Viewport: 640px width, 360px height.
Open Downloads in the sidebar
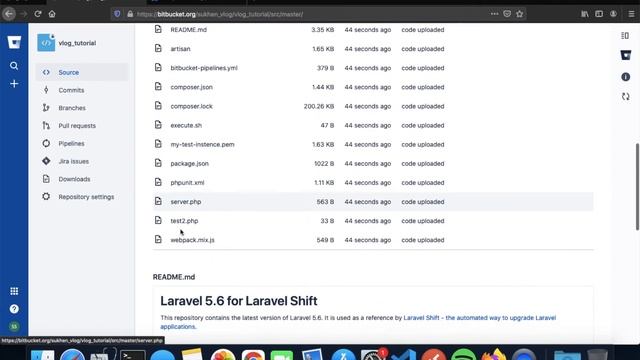point(74,179)
